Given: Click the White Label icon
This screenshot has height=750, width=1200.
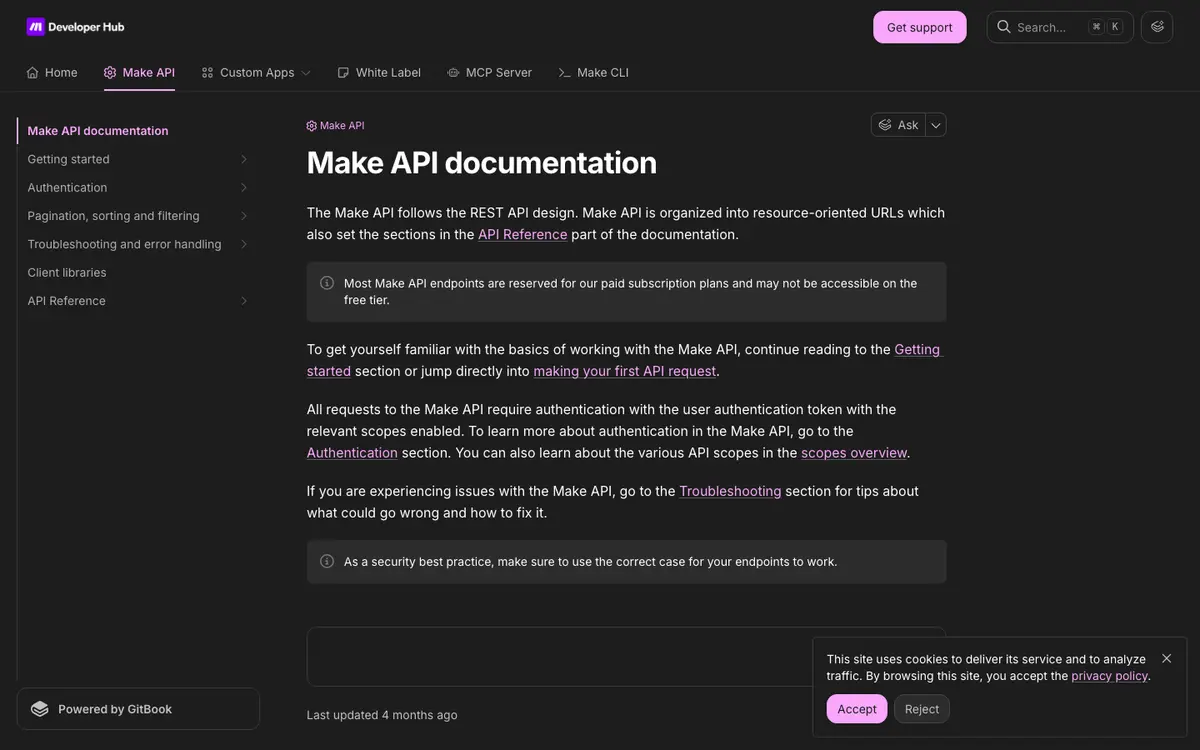Looking at the screenshot, I should 343,73.
